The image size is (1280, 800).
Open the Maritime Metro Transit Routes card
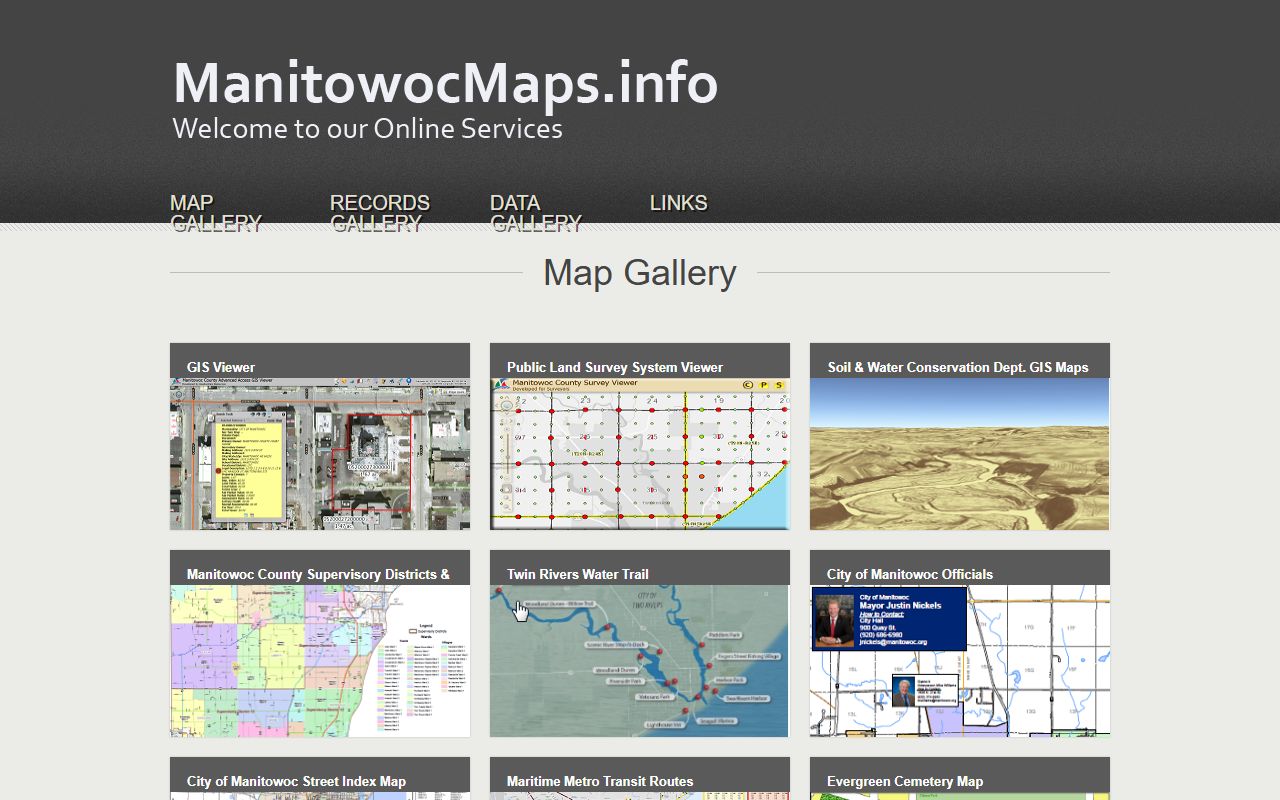pos(600,781)
